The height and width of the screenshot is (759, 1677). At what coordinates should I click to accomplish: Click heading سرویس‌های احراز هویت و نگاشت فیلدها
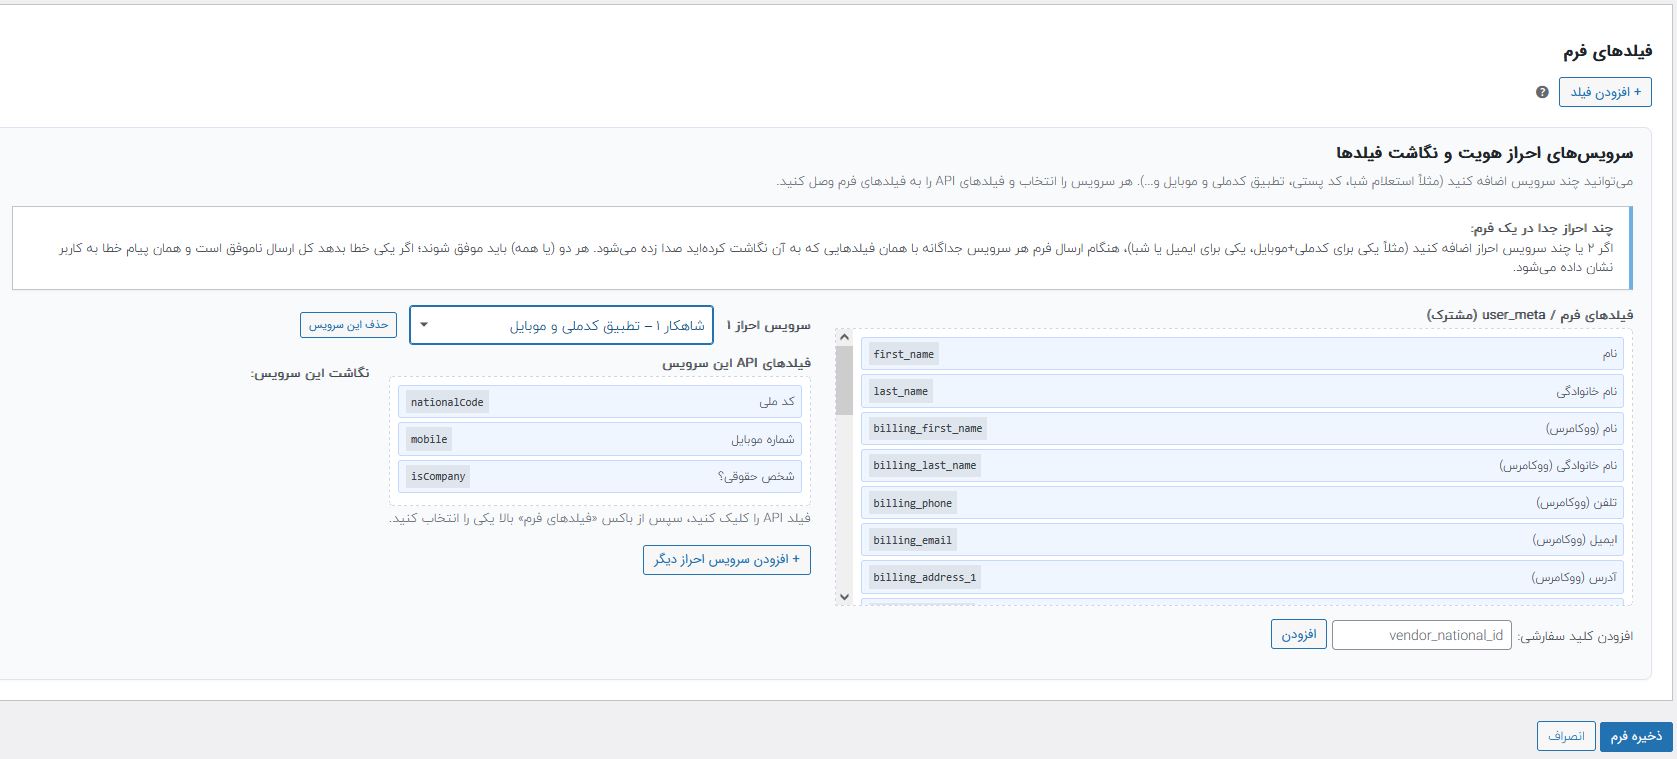[x=1484, y=153]
